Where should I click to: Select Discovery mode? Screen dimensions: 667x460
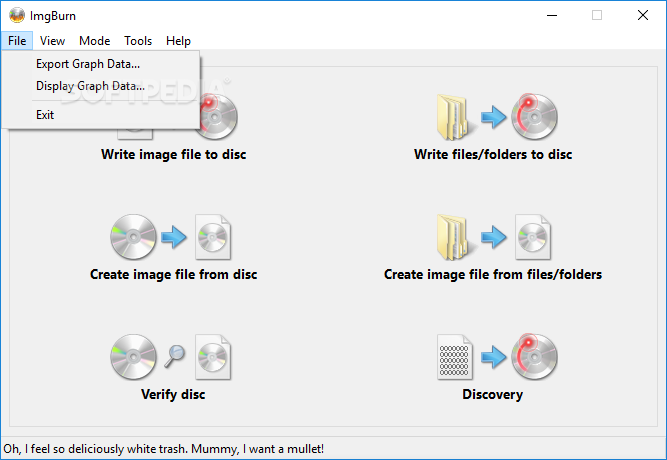(x=493, y=394)
